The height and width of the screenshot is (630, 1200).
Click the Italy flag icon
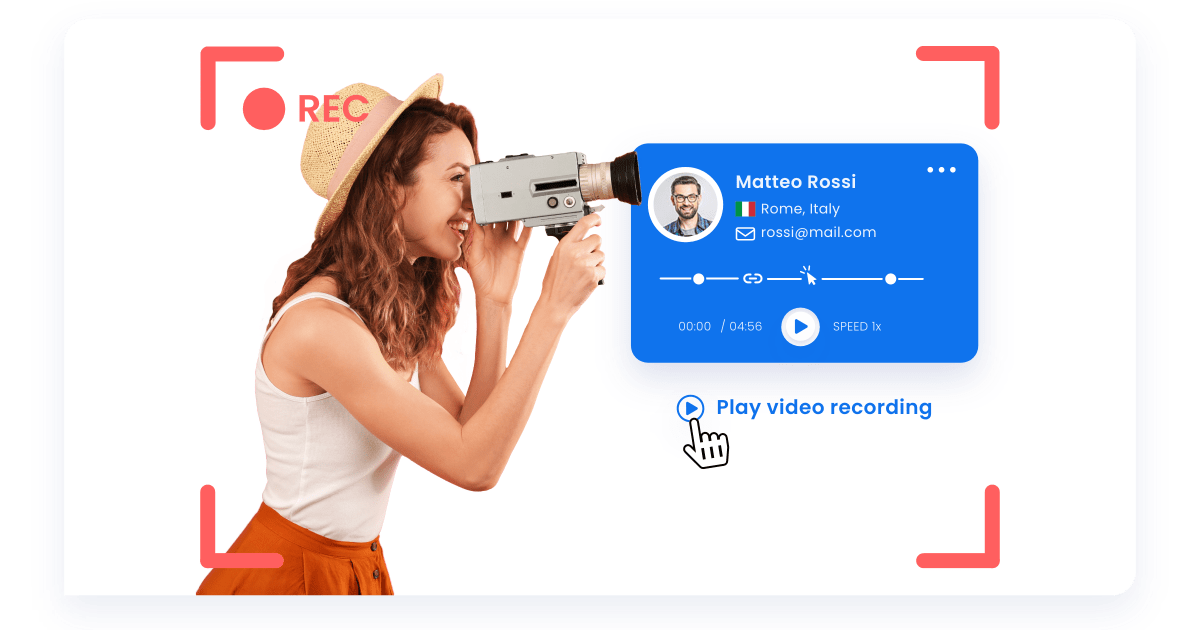point(745,209)
